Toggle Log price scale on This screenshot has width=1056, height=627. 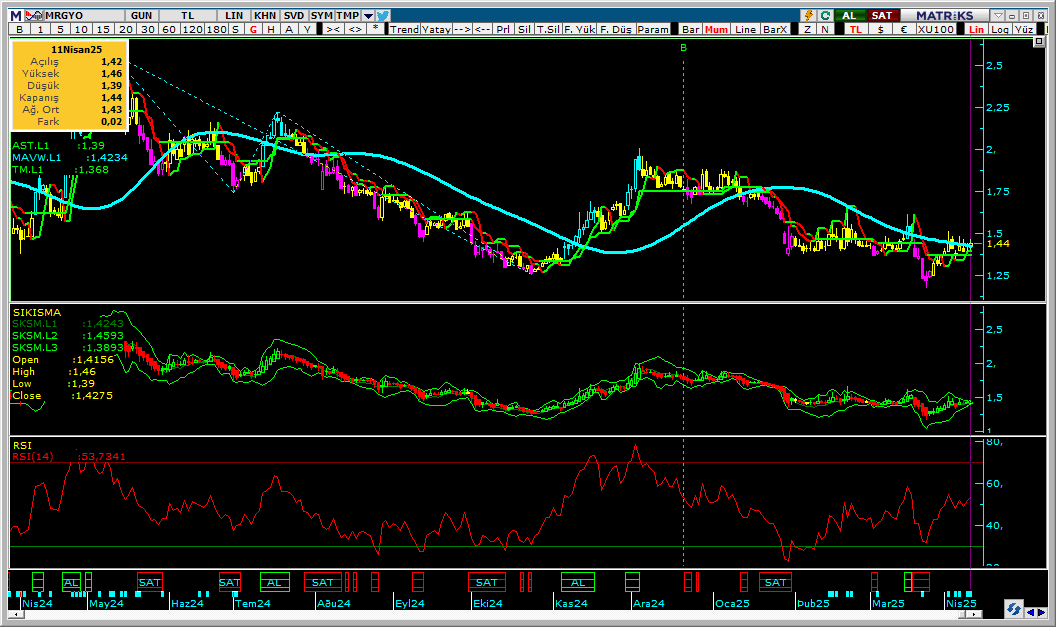pos(1001,29)
